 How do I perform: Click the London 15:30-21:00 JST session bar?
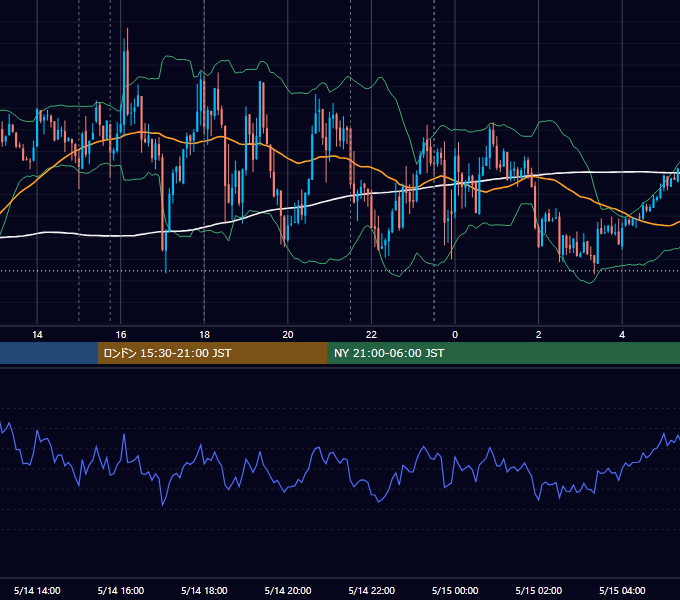212,353
